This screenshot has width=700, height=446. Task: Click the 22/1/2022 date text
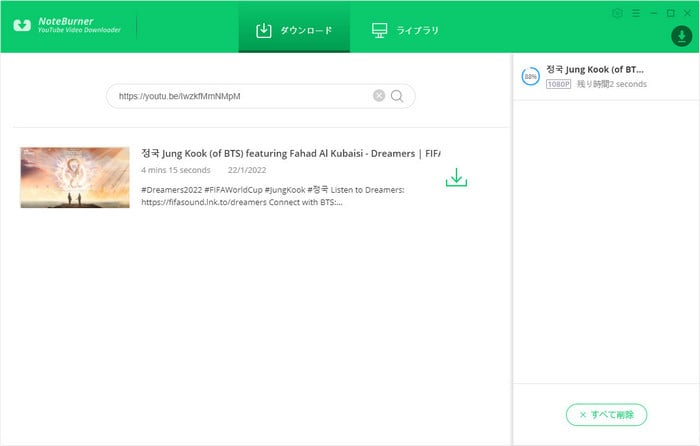247,170
